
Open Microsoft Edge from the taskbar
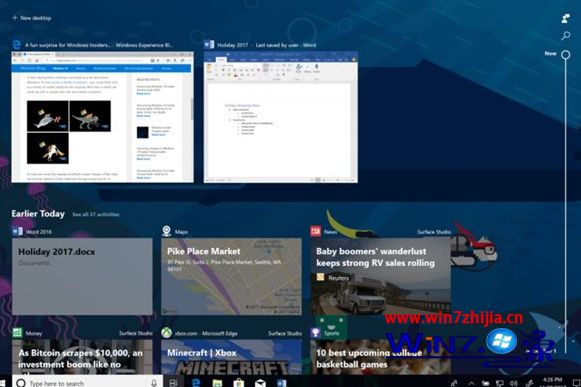pos(196,383)
